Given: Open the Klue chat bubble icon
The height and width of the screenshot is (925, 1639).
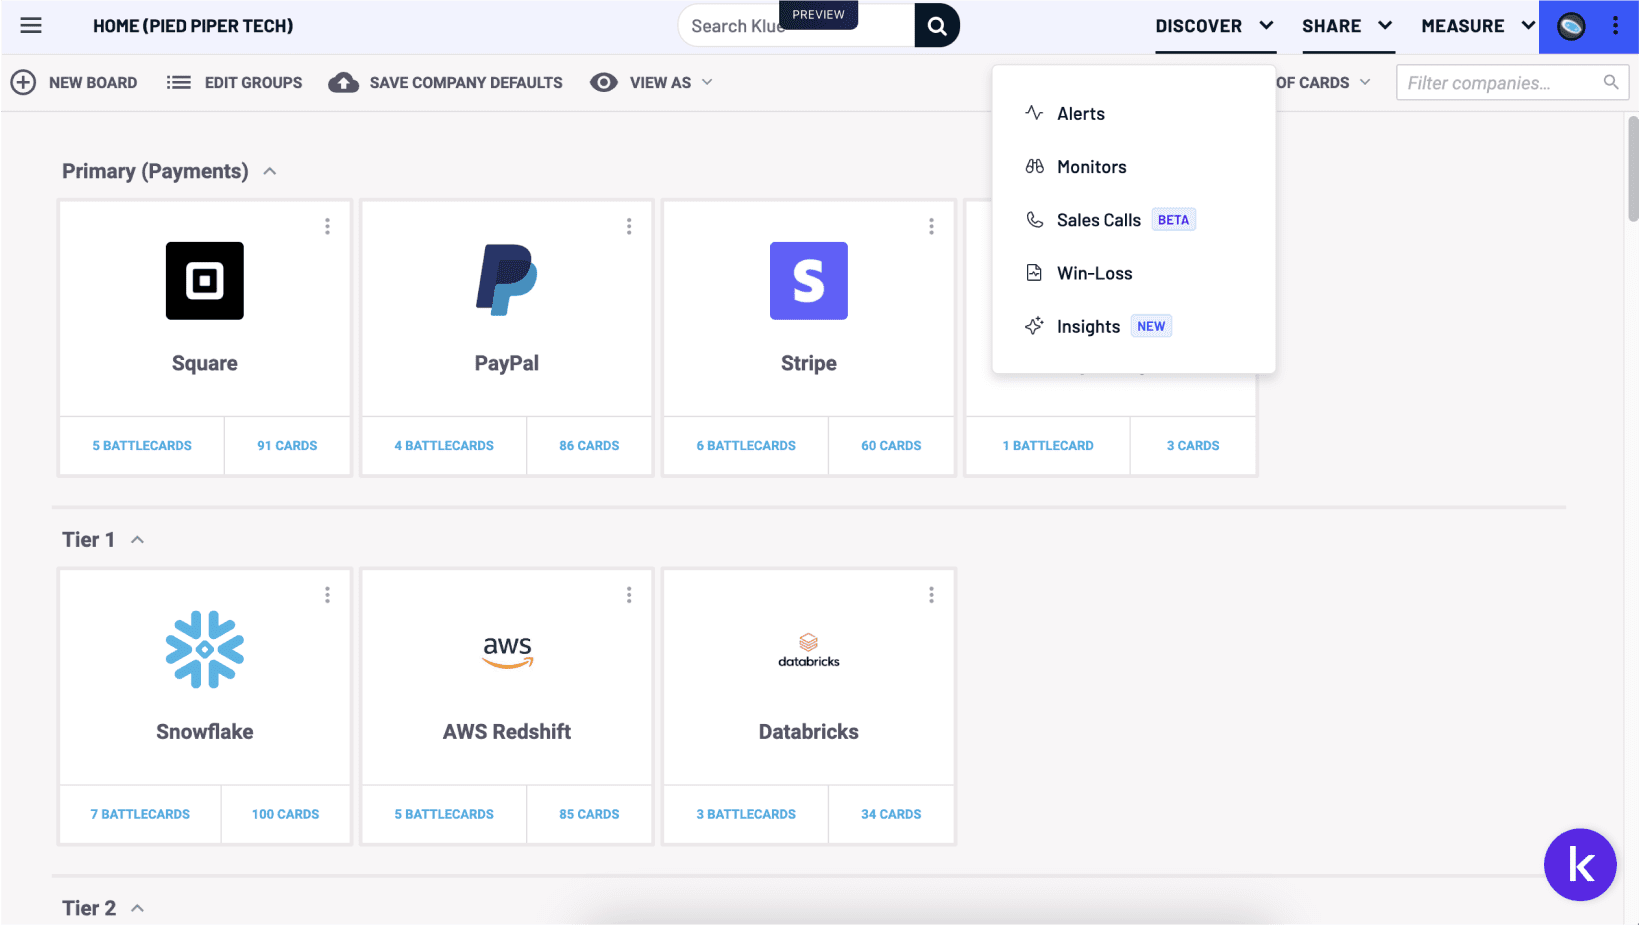Looking at the screenshot, I should point(1580,865).
